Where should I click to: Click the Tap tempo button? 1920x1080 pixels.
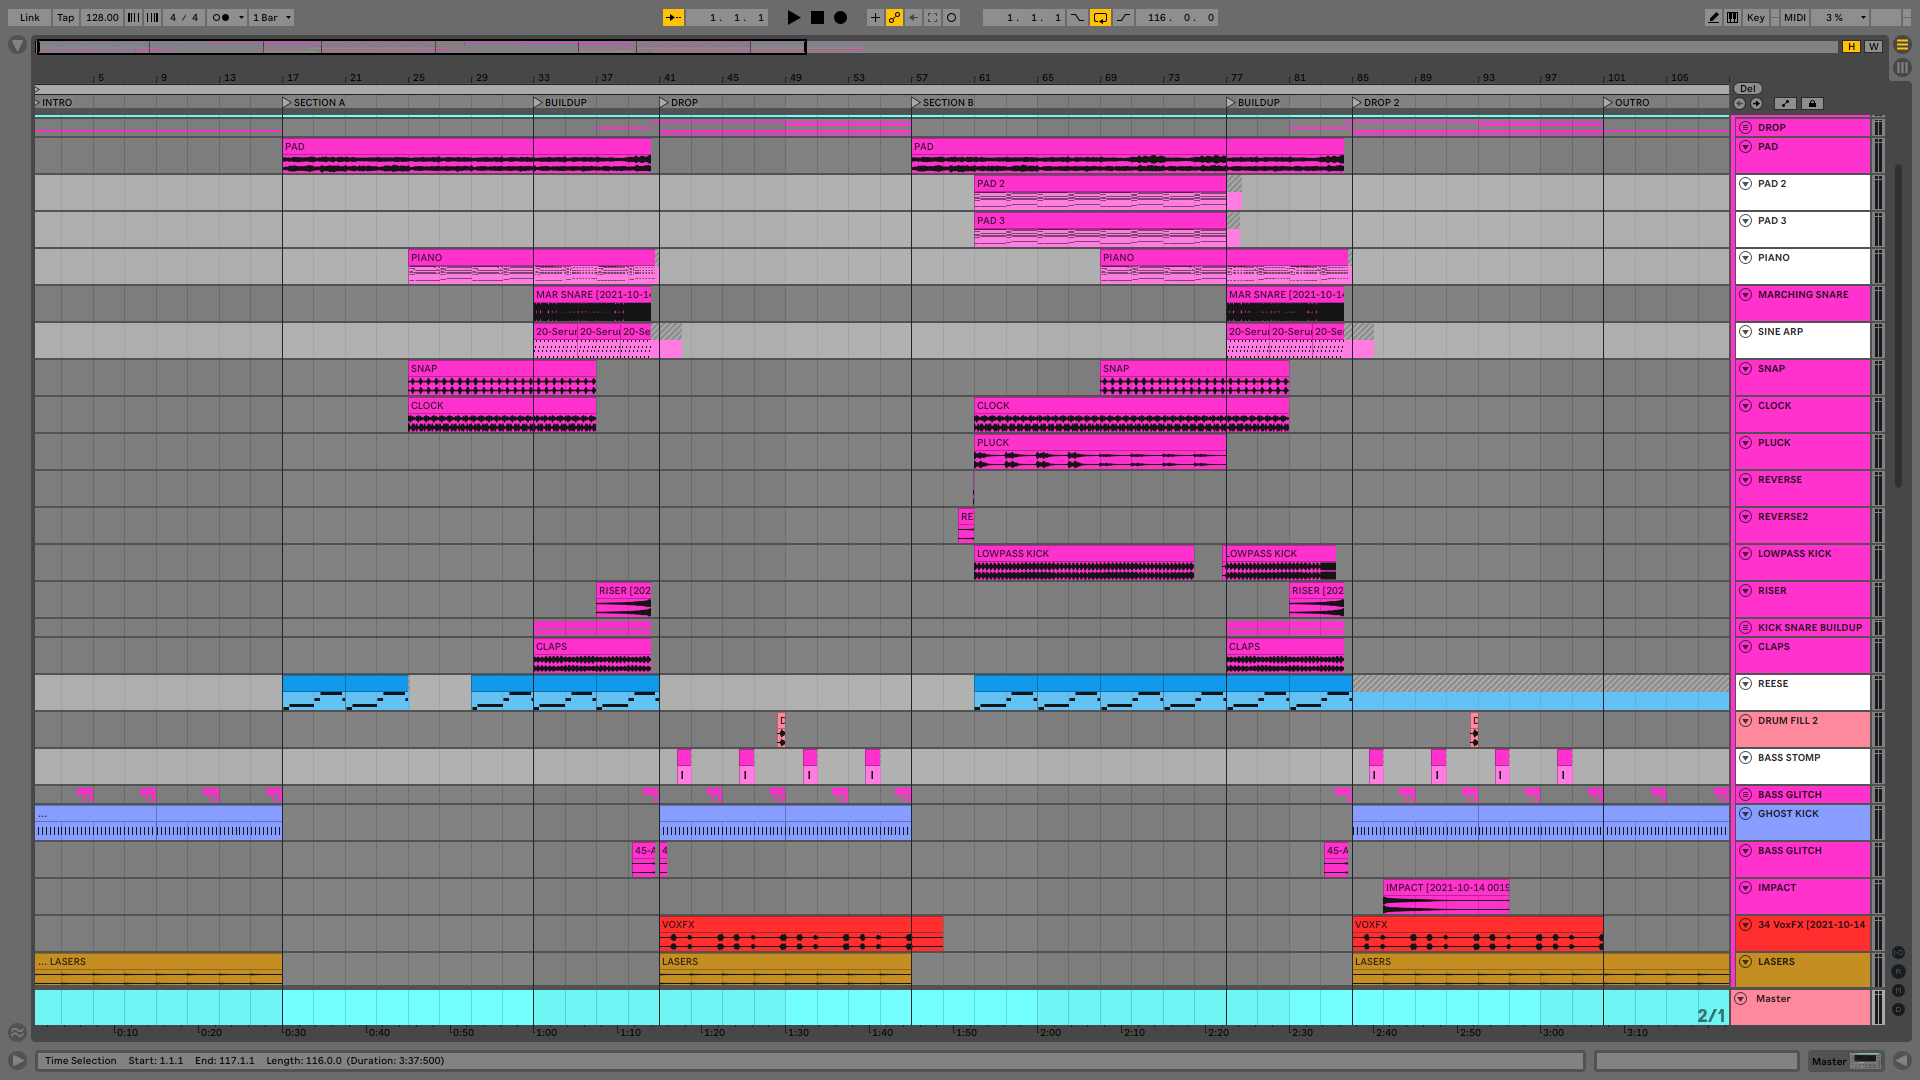[65, 17]
